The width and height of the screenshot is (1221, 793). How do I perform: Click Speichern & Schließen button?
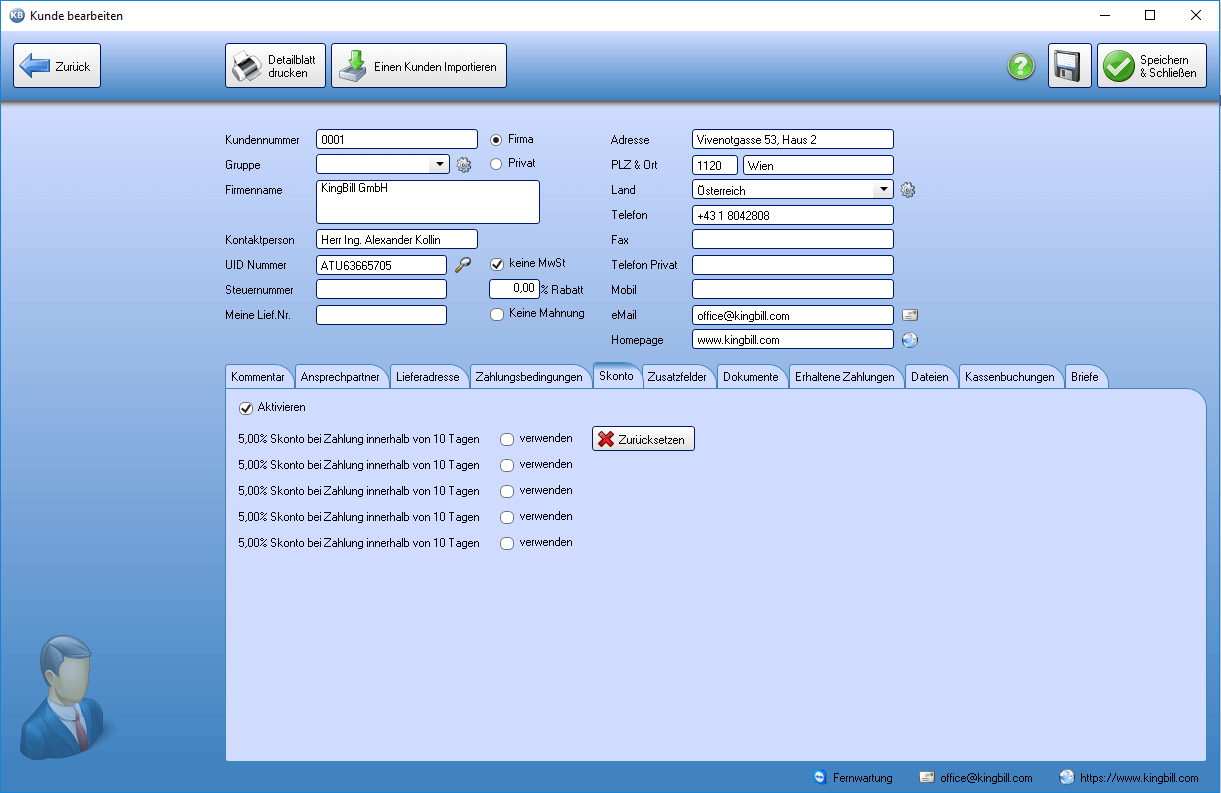click(1151, 66)
